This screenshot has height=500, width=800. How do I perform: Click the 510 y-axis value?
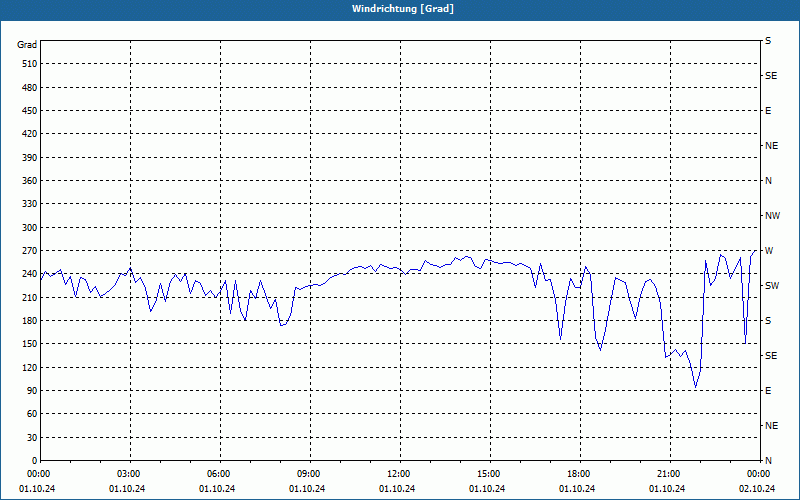[x=30, y=64]
